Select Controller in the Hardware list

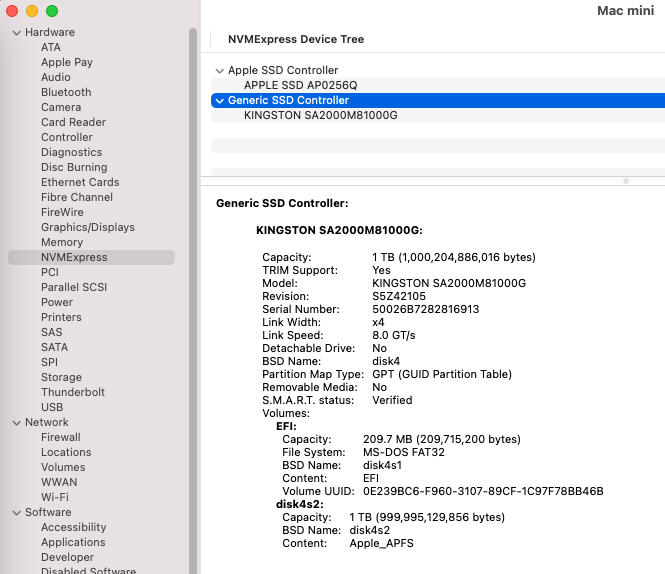pos(67,137)
